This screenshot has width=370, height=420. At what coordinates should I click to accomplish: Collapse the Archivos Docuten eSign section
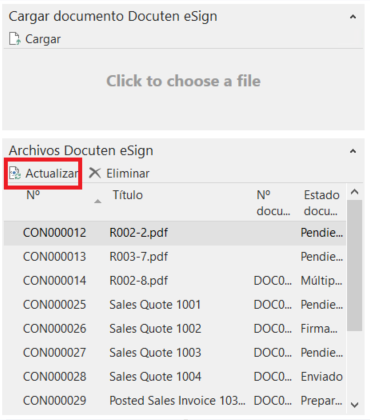click(x=353, y=151)
